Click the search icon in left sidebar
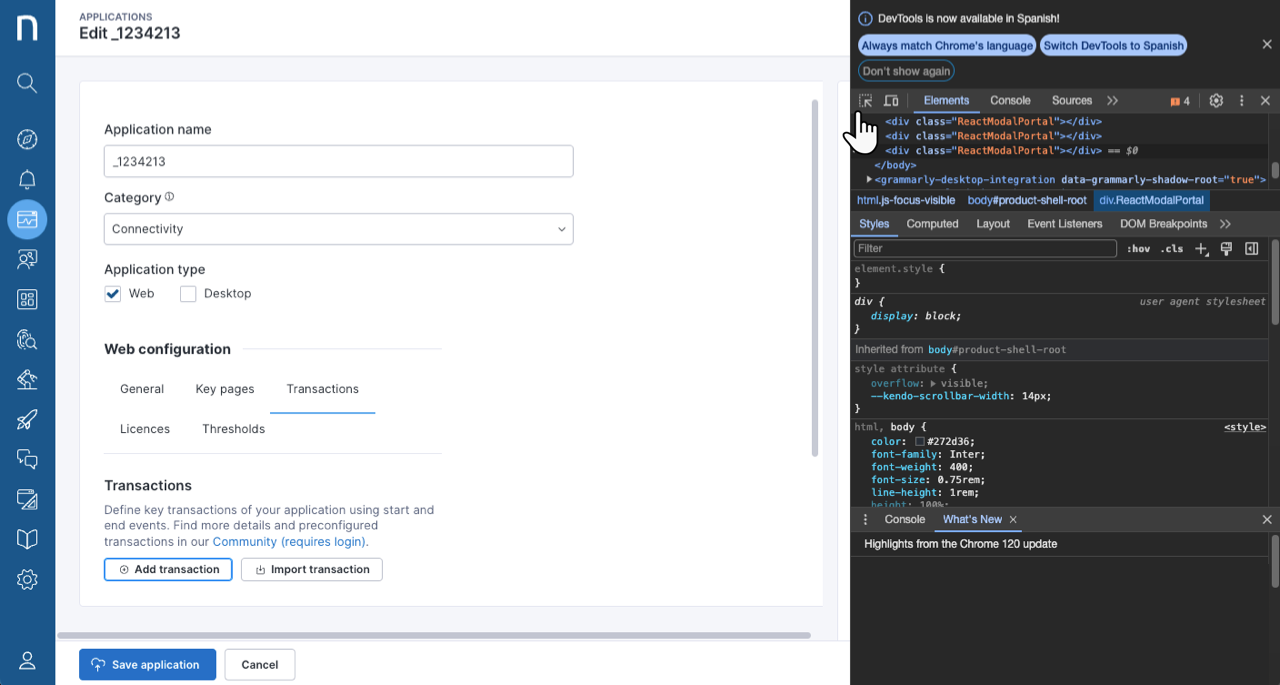This screenshot has width=1280, height=685. pyautogui.click(x=27, y=83)
